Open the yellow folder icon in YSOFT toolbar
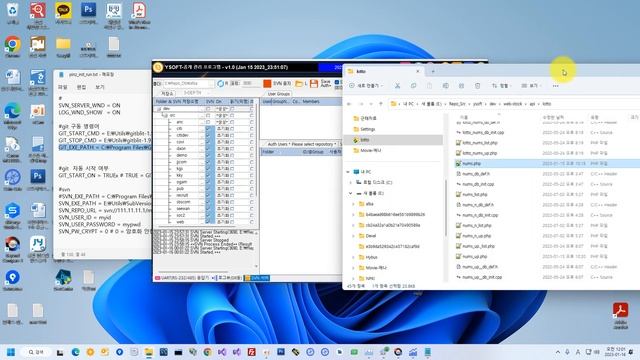 (299, 84)
